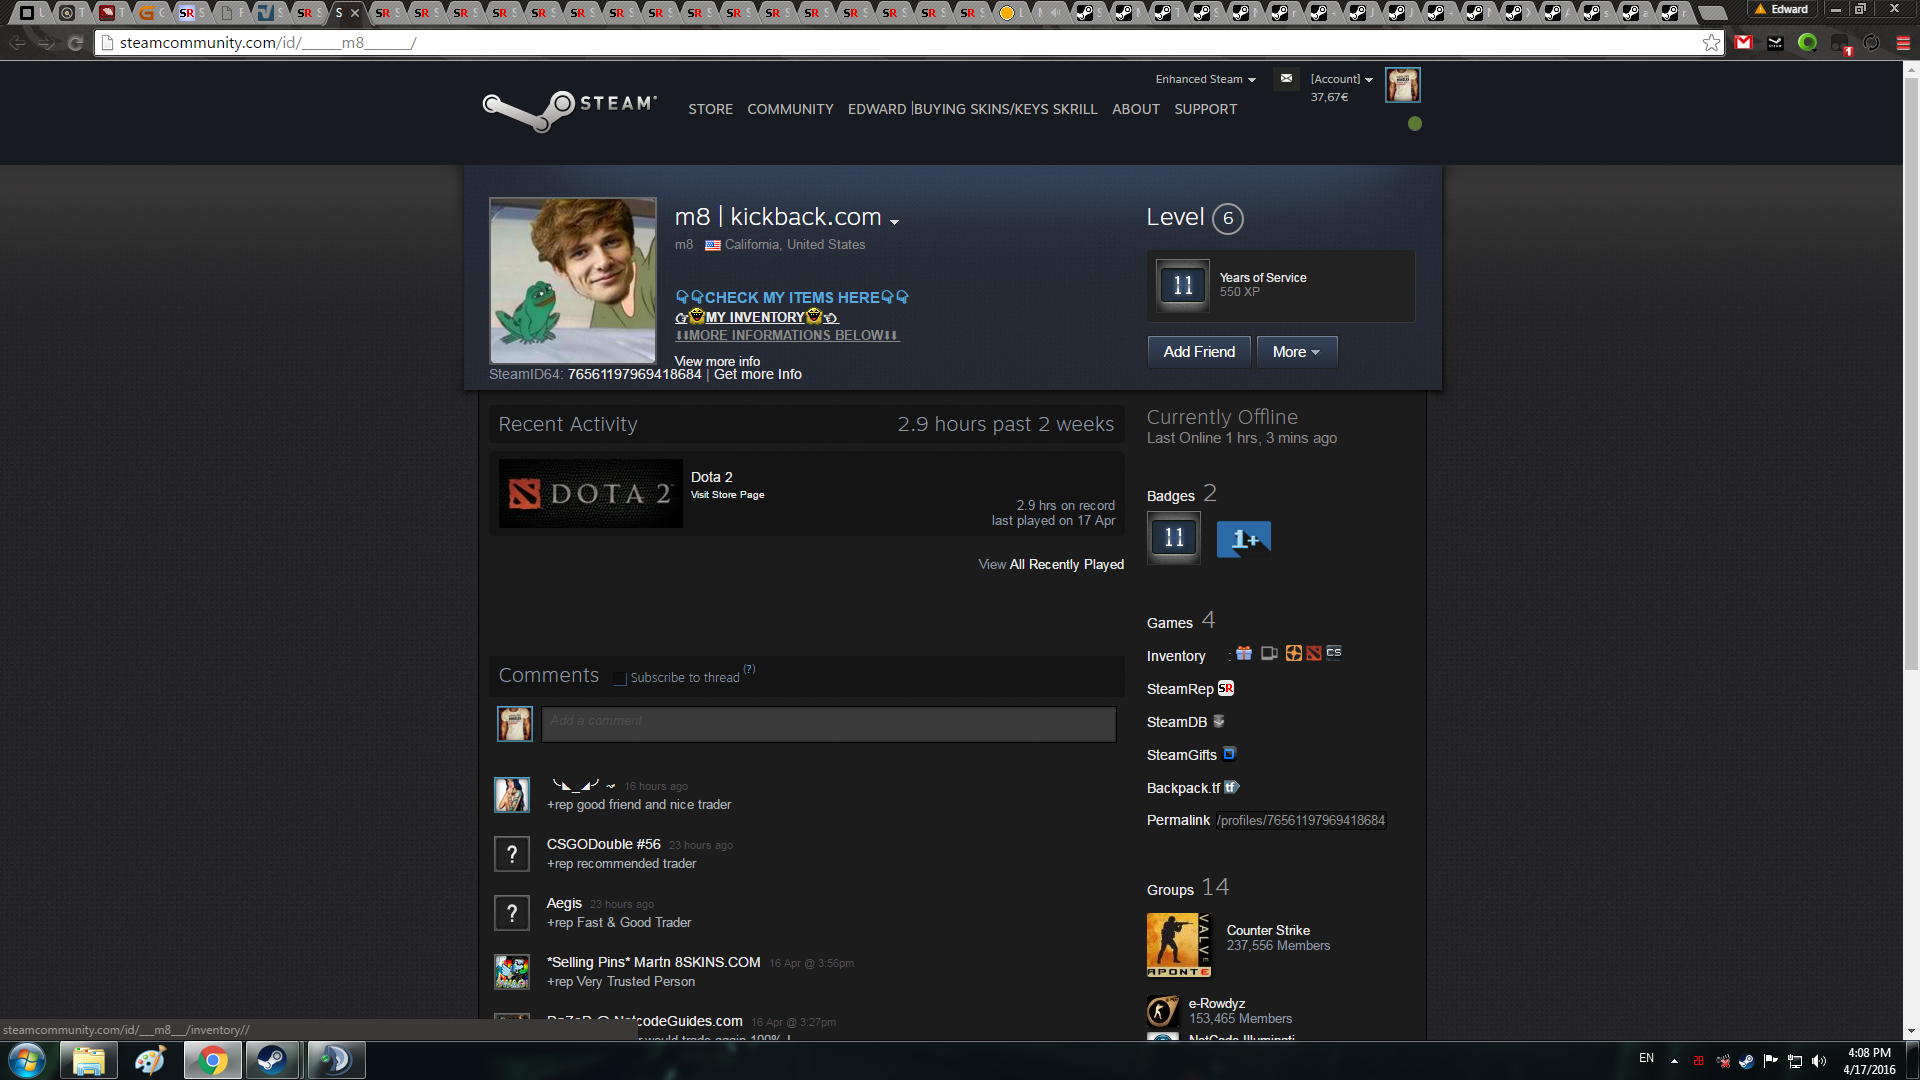This screenshot has width=1920, height=1080.
Task: Open the persona name history arrow
Action: pyautogui.click(x=894, y=222)
